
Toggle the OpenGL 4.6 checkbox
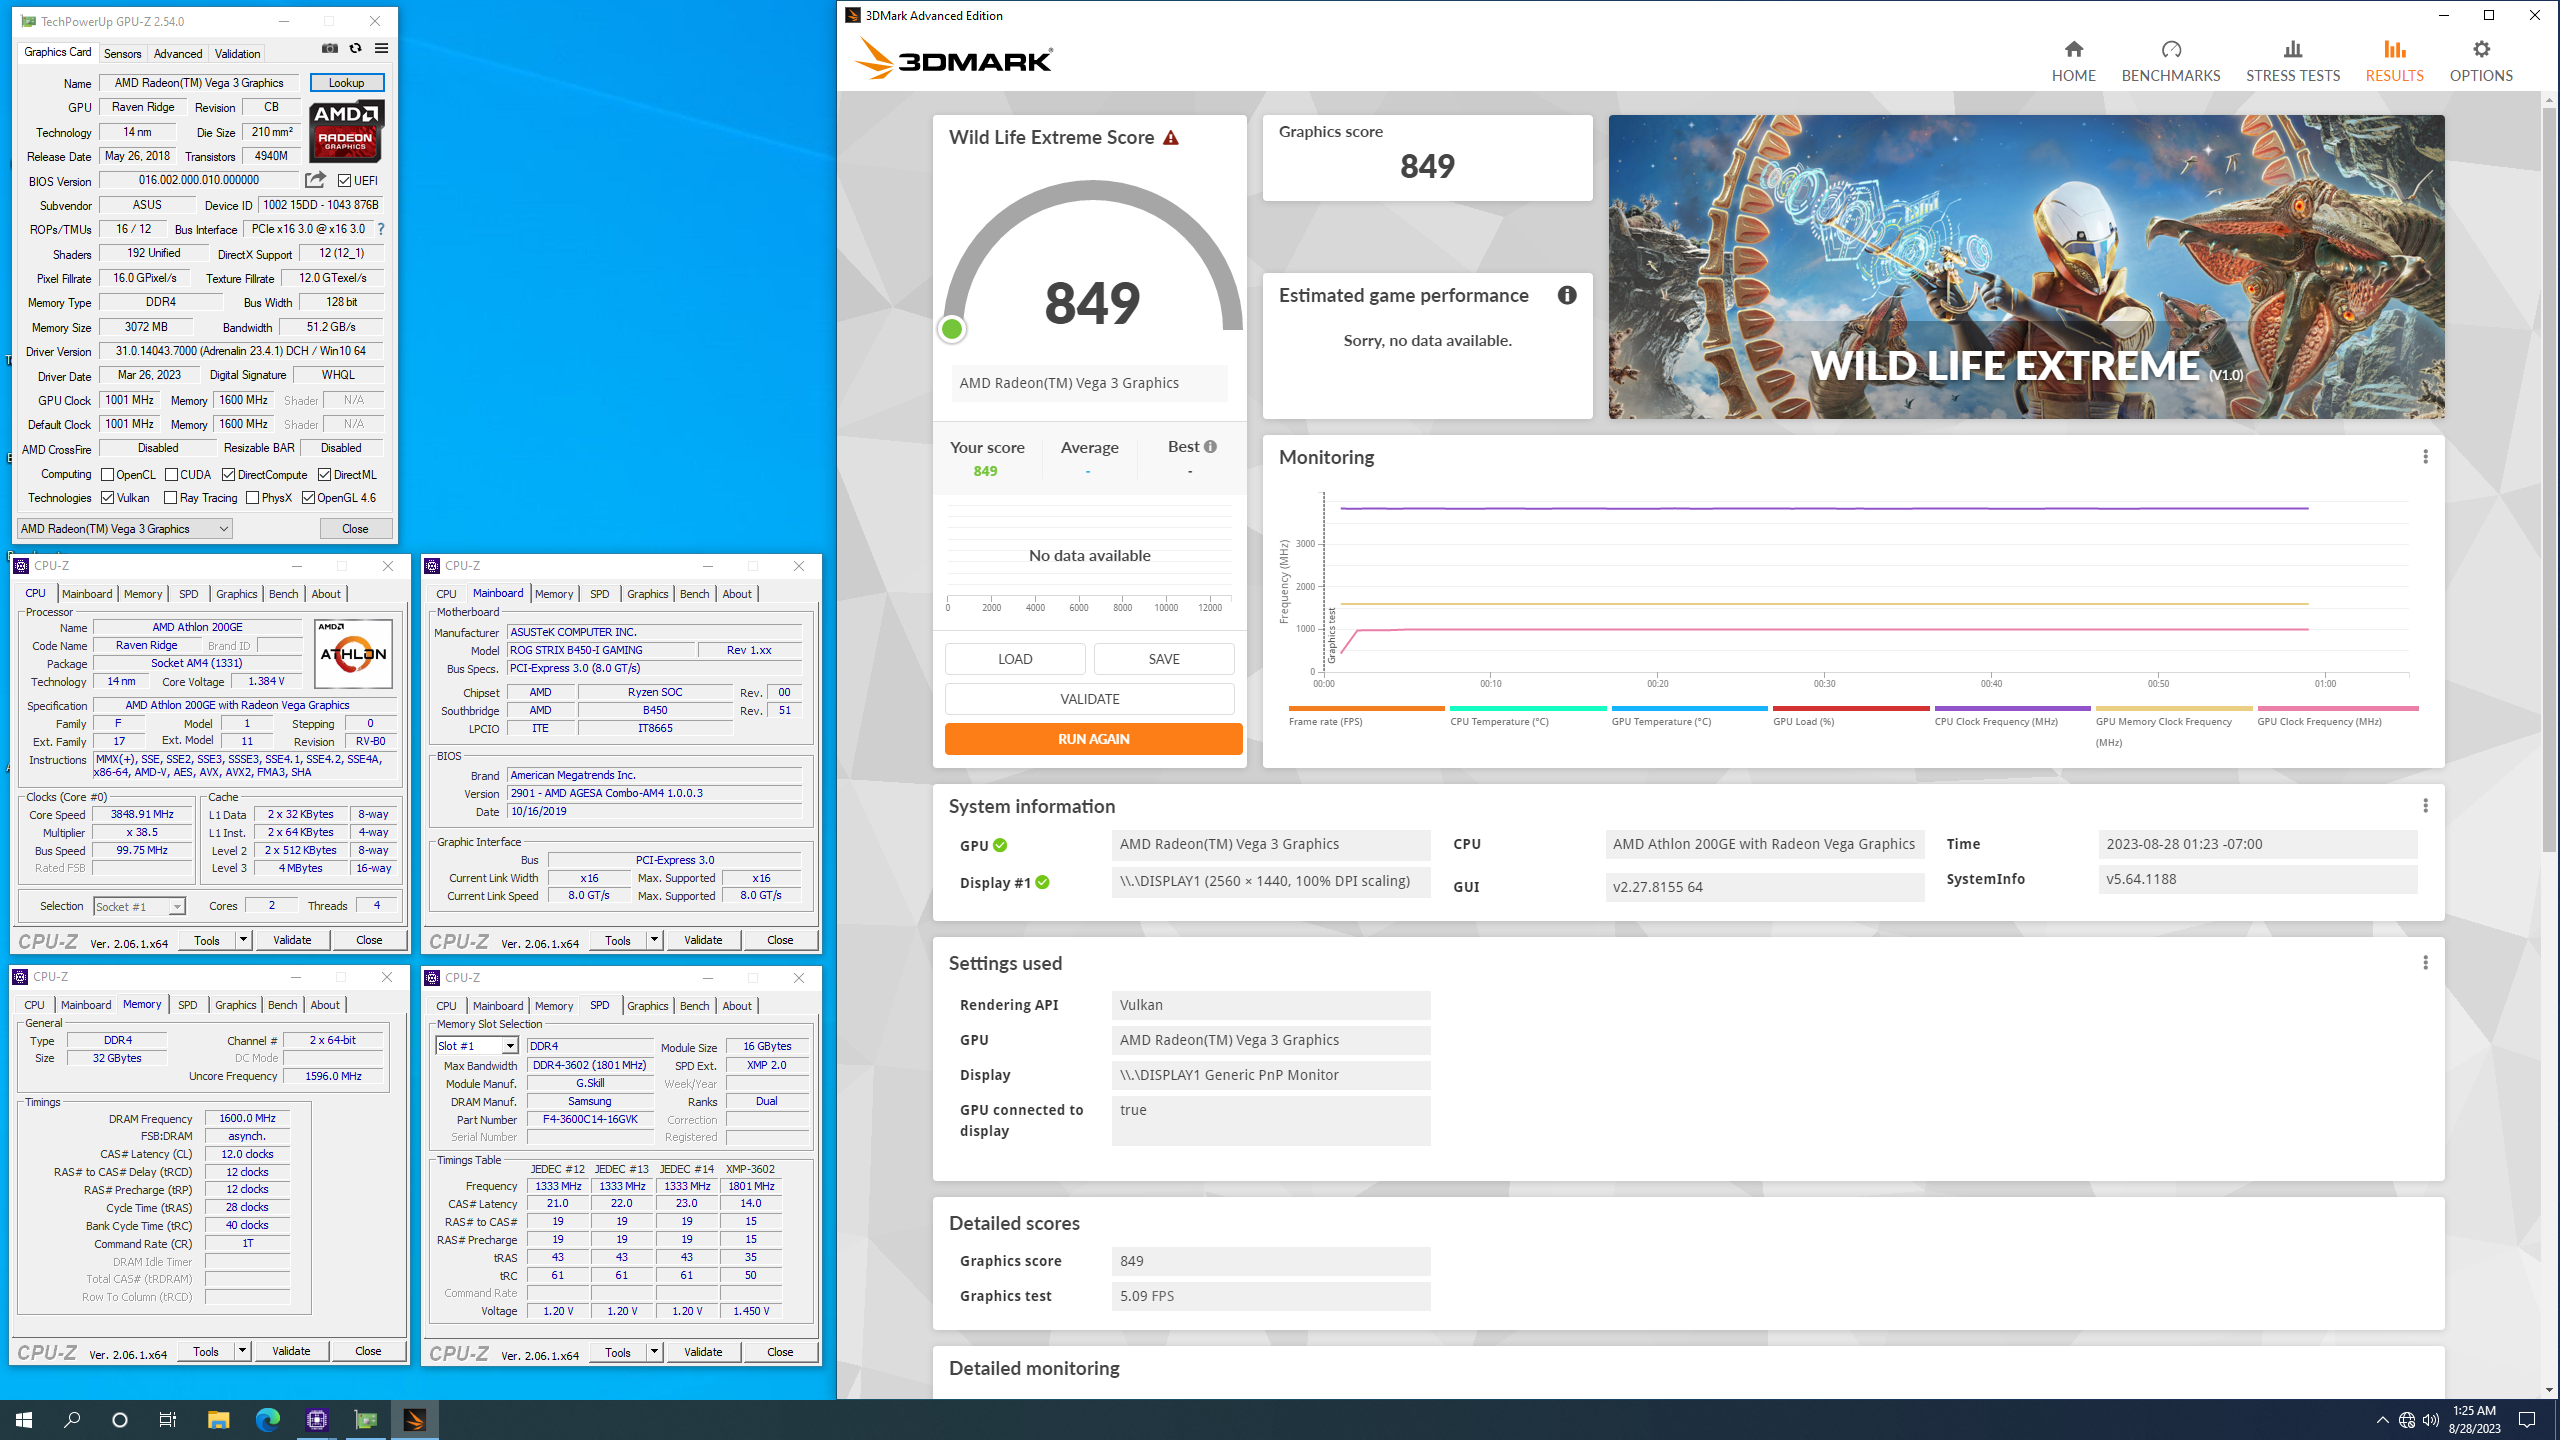click(308, 498)
